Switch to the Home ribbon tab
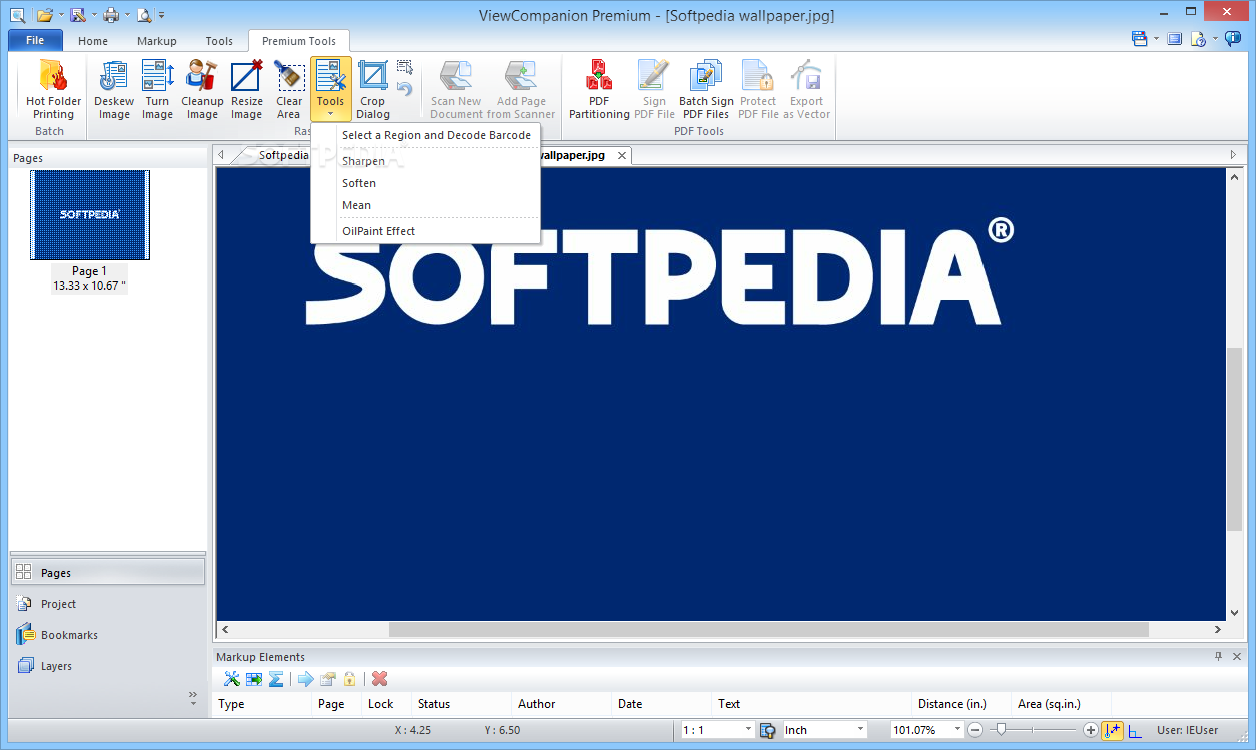Screen dimensions: 1256x750 (93, 41)
